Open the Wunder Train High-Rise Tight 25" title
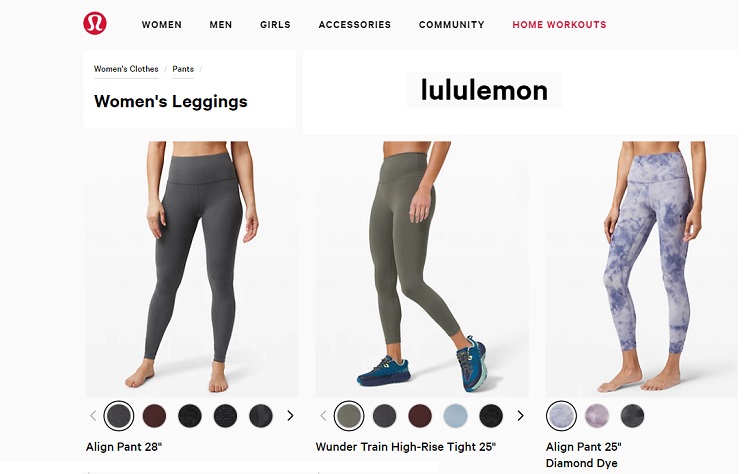 [x=406, y=447]
